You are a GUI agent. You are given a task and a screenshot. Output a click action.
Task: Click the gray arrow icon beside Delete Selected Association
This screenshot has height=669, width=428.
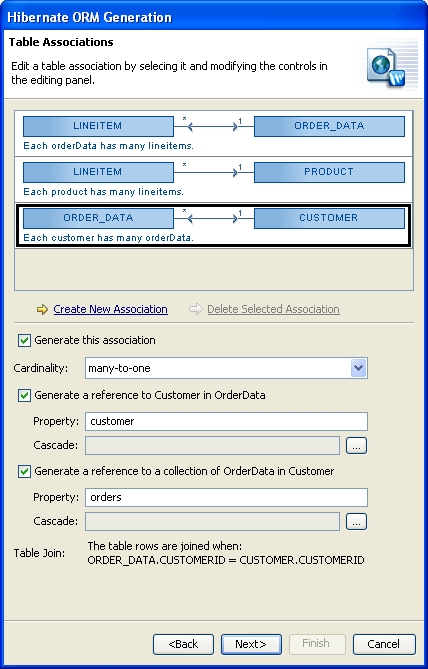pyautogui.click(x=195, y=309)
